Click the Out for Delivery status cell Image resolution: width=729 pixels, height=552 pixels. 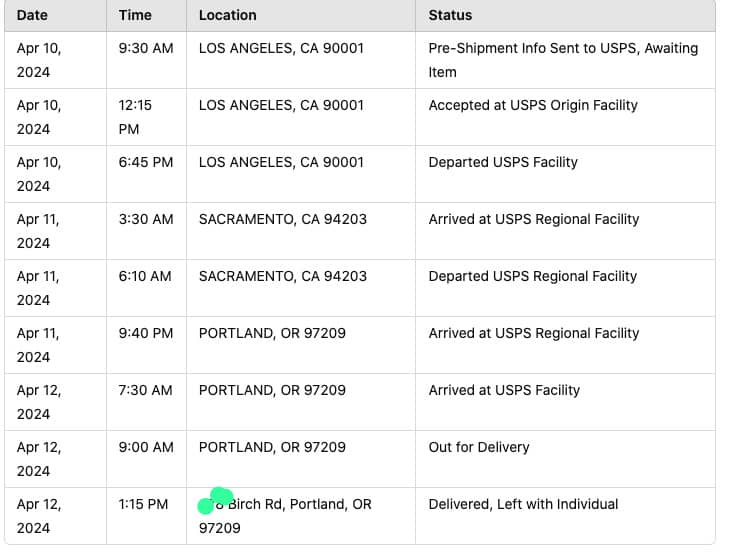(x=478, y=447)
